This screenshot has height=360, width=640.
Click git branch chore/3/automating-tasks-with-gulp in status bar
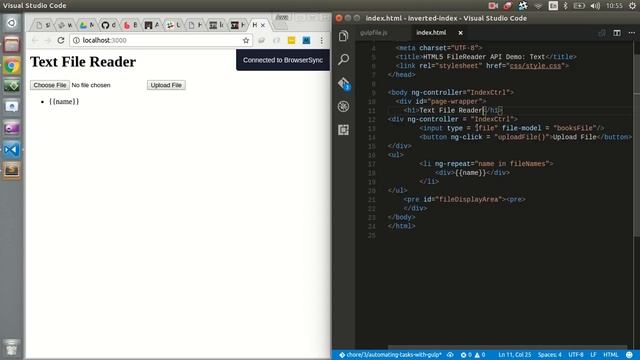pos(391,355)
